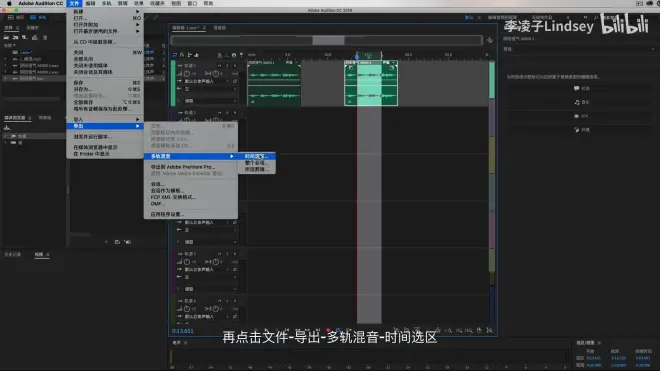The image size is (660, 371).
Task: Choose 整个会话 in the multitrack mixdown submenu
Action: pyautogui.click(x=257, y=163)
